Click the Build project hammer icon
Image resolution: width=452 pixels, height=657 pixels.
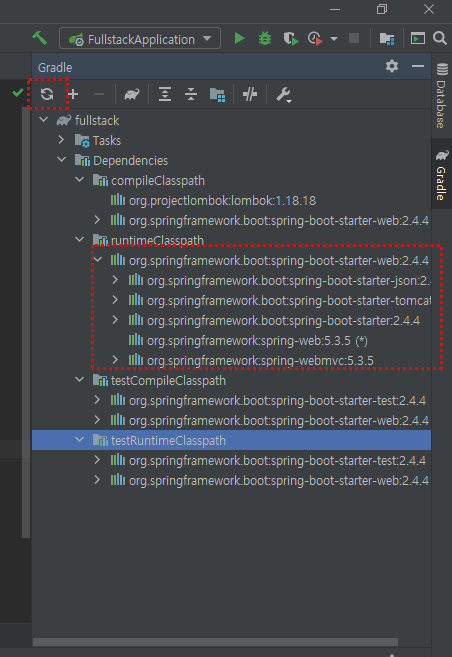[40, 38]
